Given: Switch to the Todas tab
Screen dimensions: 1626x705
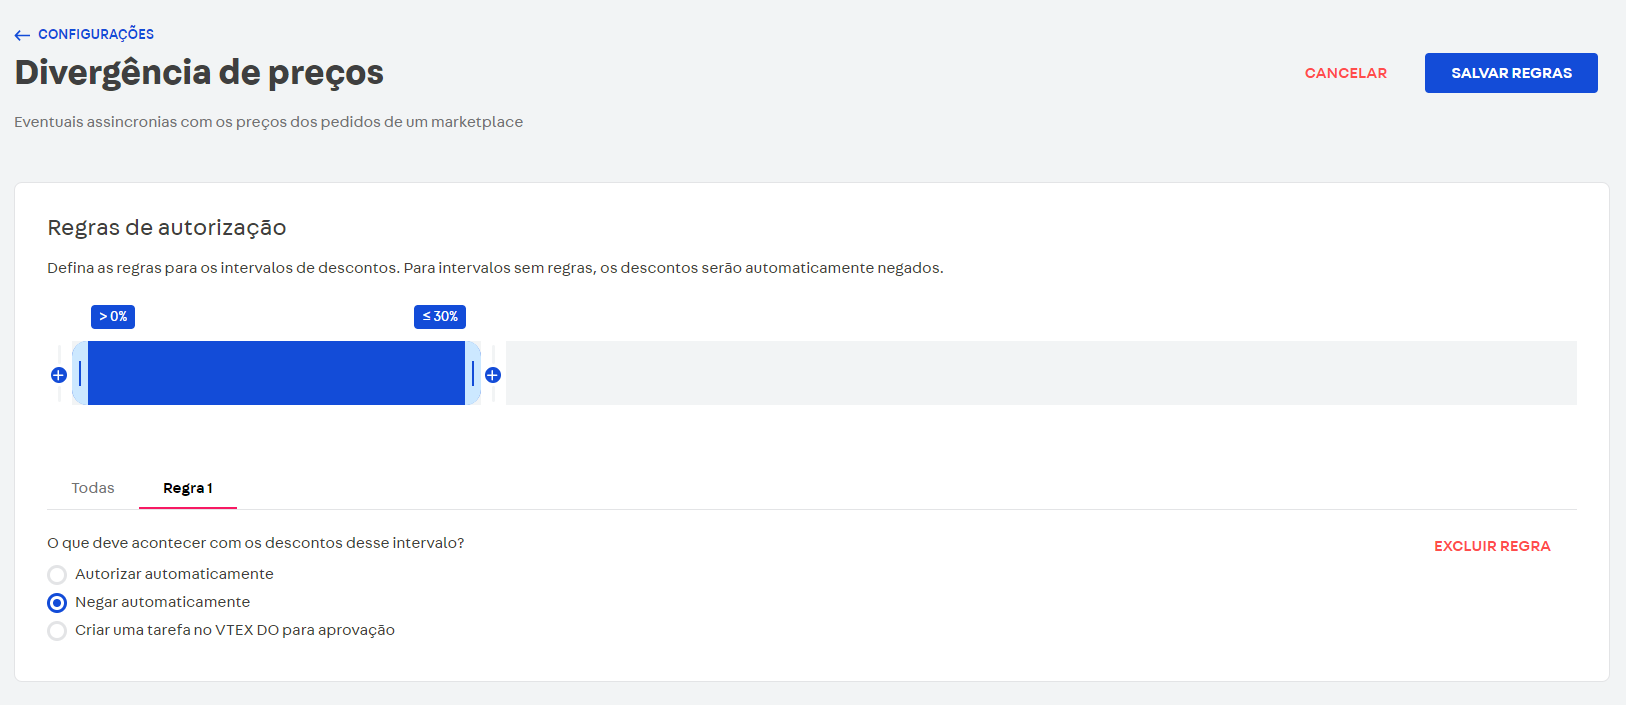Looking at the screenshot, I should [93, 488].
